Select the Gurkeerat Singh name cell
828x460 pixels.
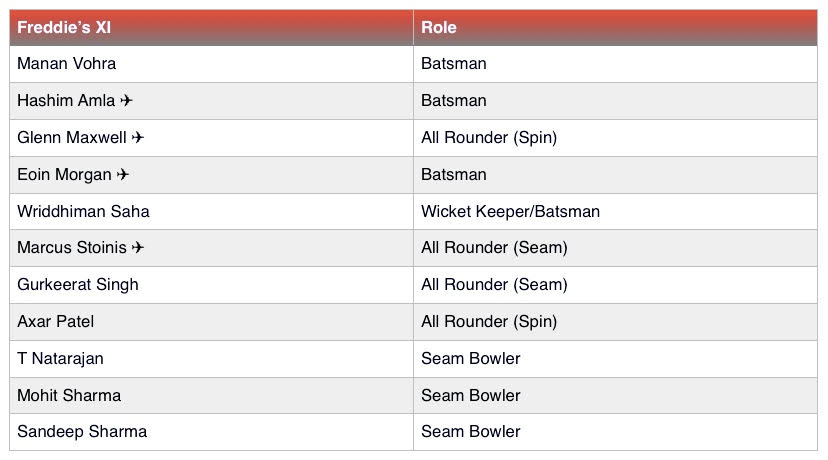click(211, 285)
